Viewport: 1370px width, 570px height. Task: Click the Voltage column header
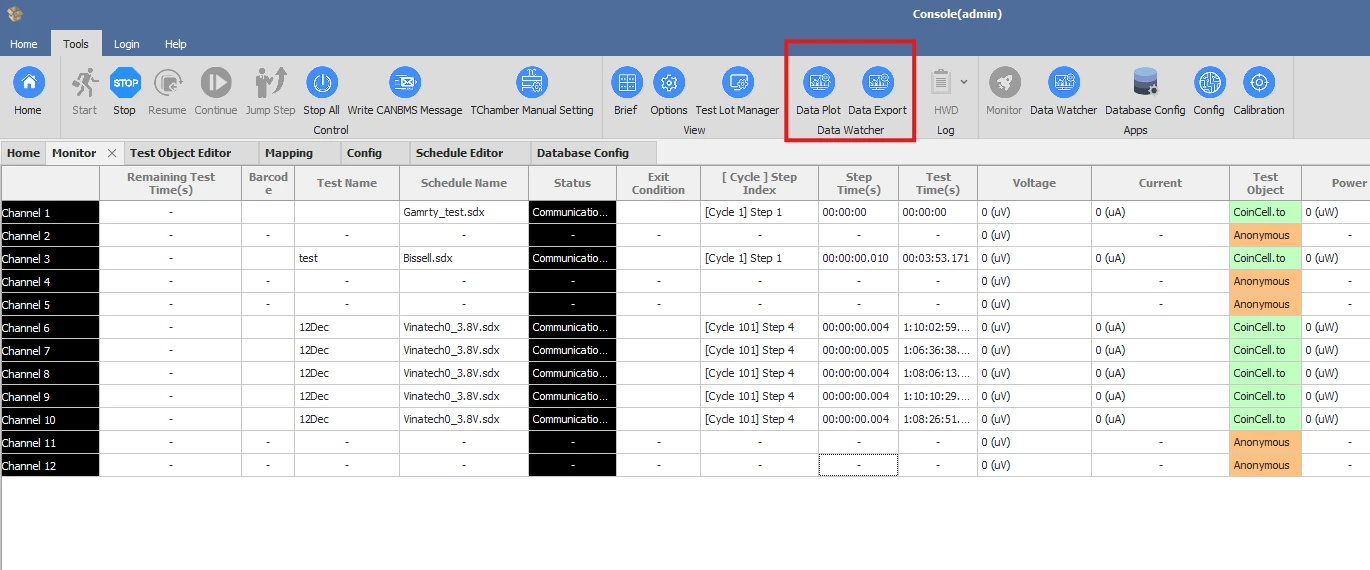[x=1034, y=183]
